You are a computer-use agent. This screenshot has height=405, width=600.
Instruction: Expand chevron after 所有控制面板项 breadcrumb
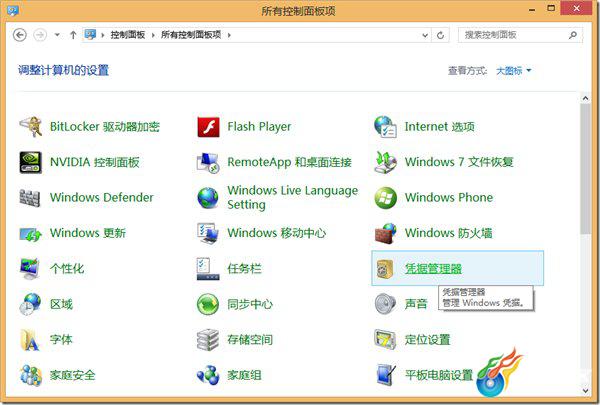[x=229, y=35]
